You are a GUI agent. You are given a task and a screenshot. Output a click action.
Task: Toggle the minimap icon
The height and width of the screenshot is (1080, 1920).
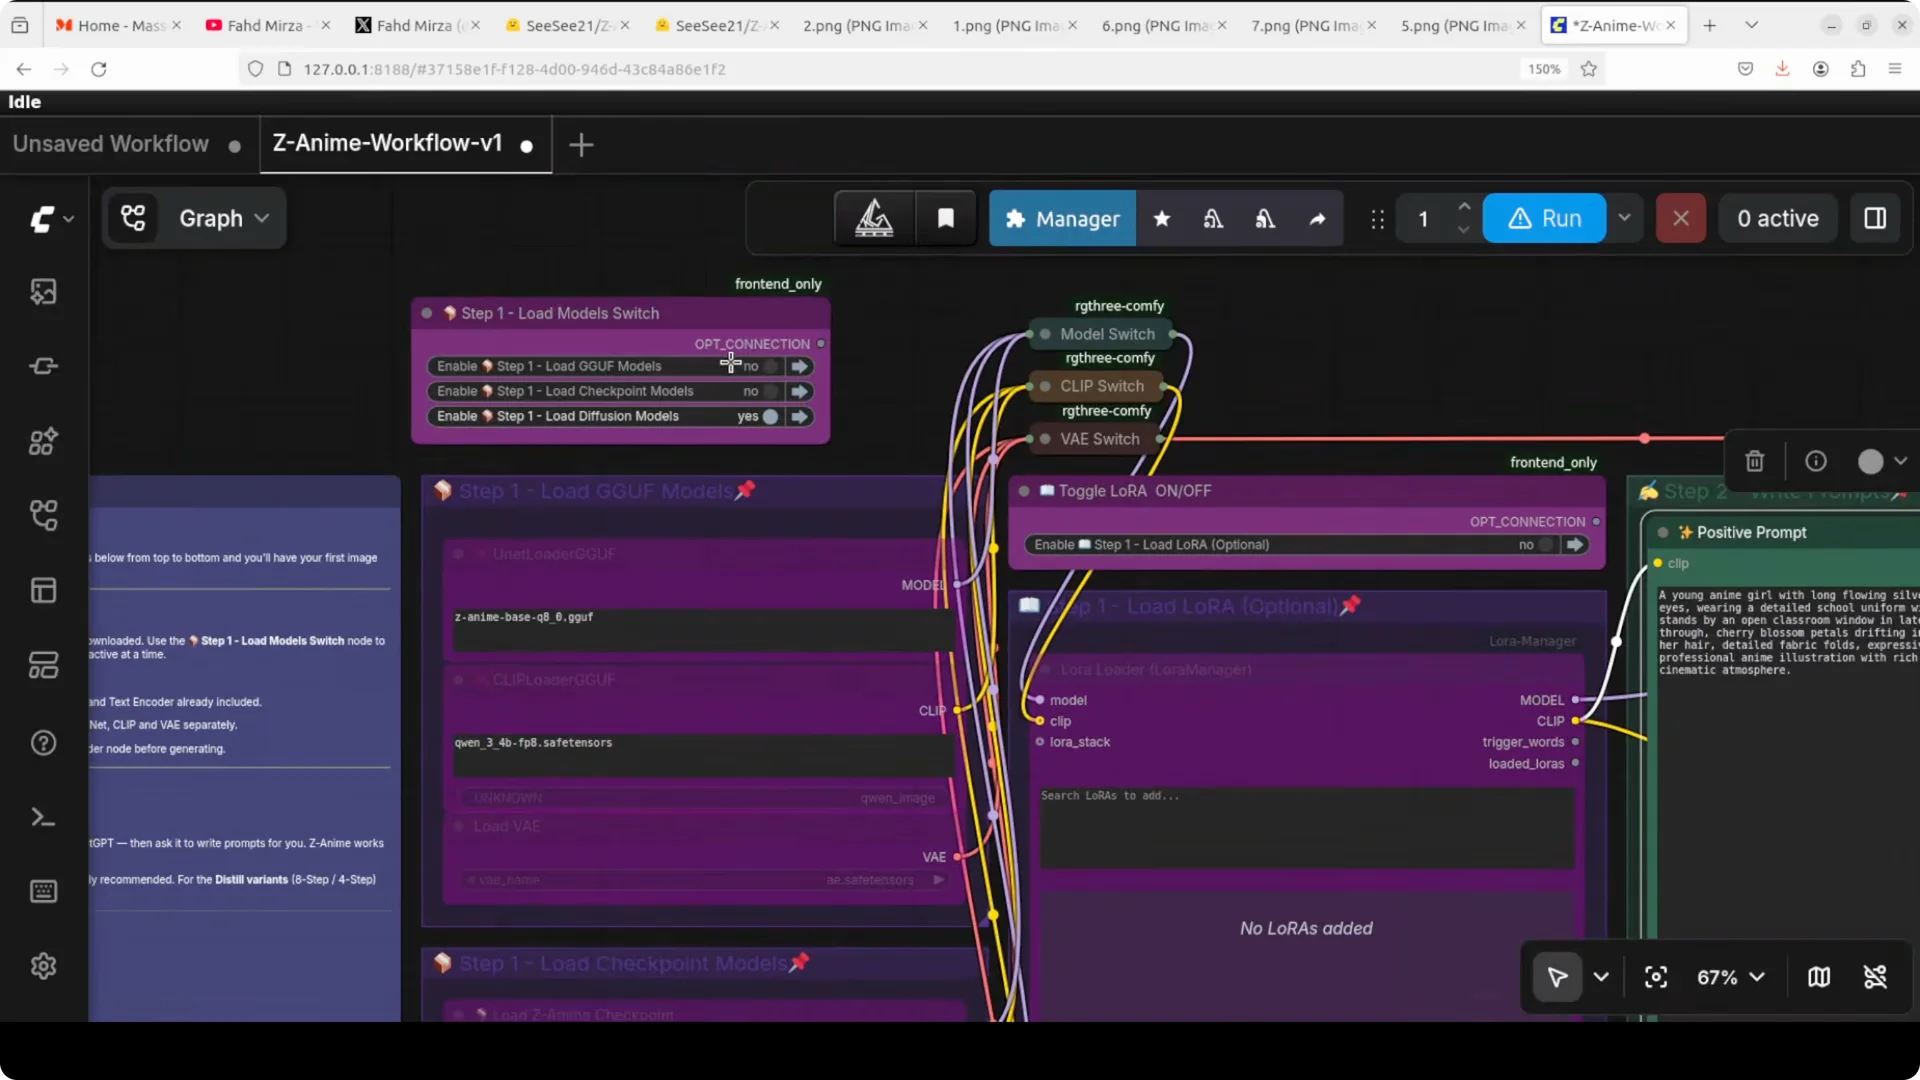(x=1819, y=977)
